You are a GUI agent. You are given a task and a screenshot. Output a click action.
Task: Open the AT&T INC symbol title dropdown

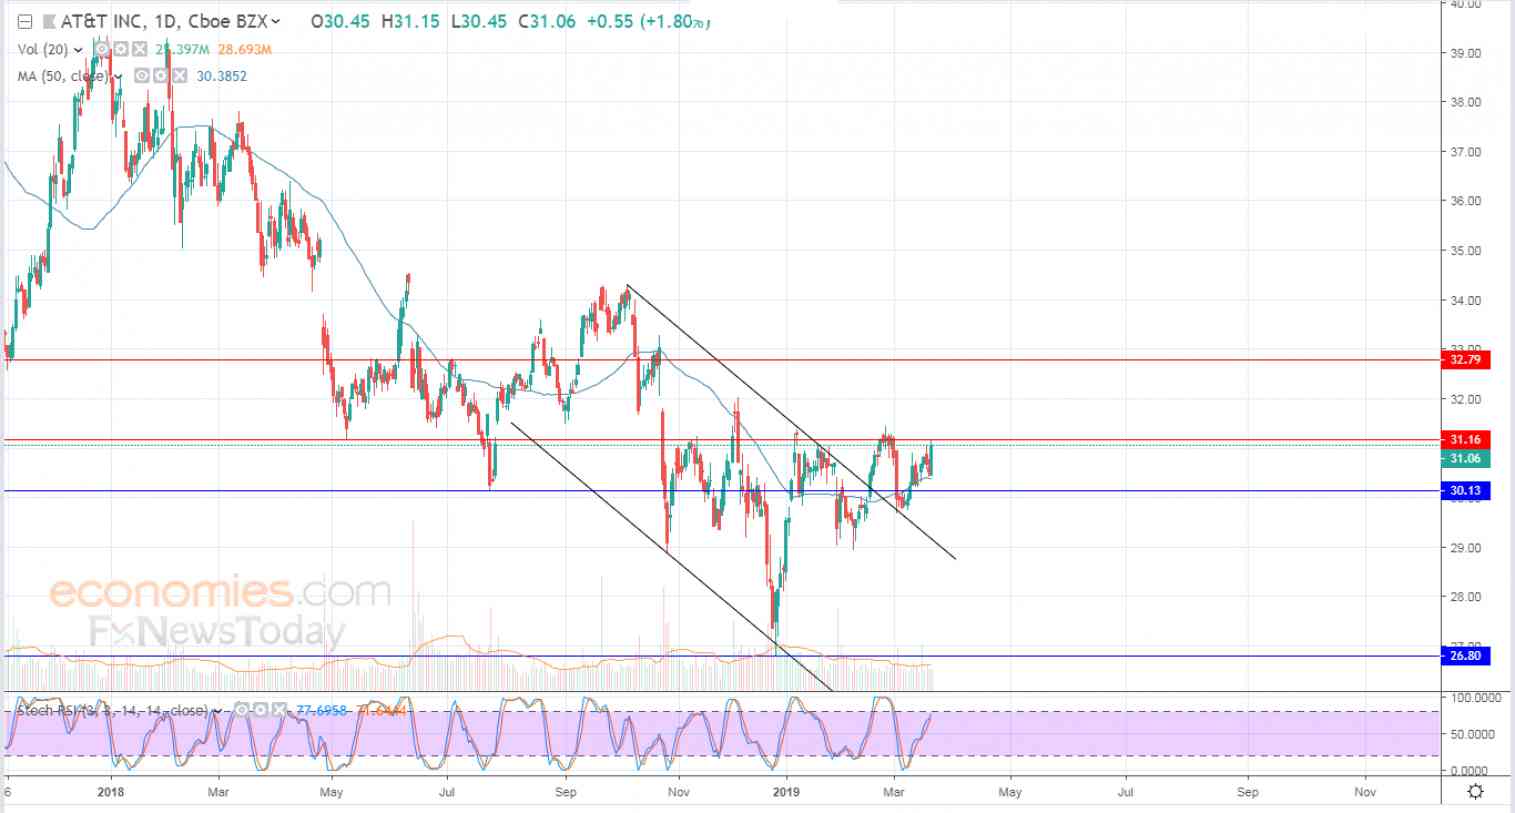pos(276,21)
